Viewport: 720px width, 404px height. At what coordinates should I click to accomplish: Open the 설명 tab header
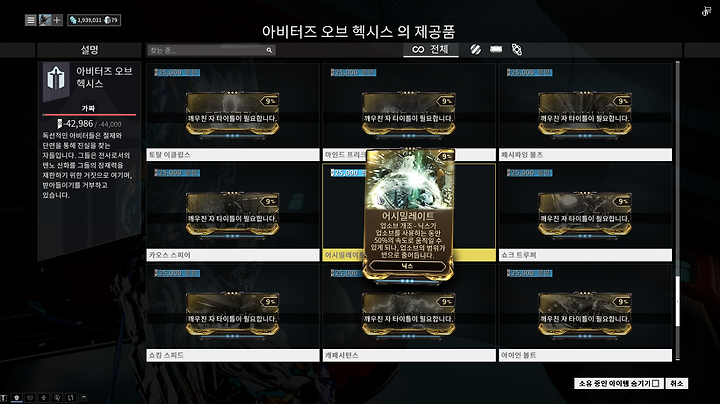[89, 50]
